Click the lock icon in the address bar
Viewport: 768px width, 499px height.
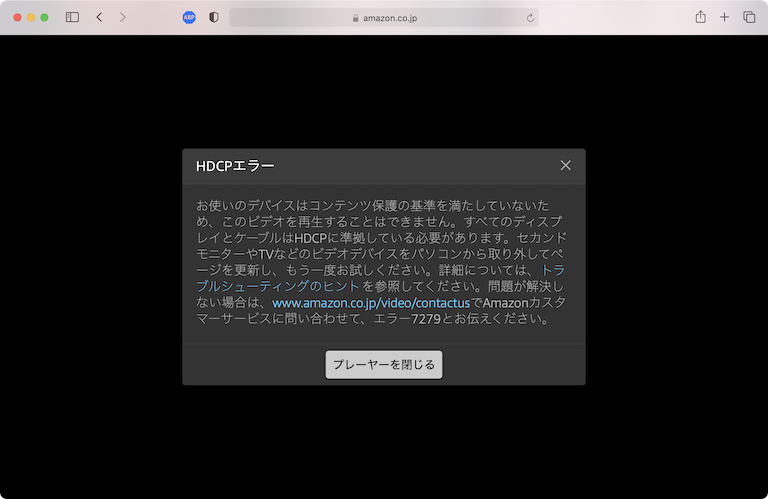[356, 18]
